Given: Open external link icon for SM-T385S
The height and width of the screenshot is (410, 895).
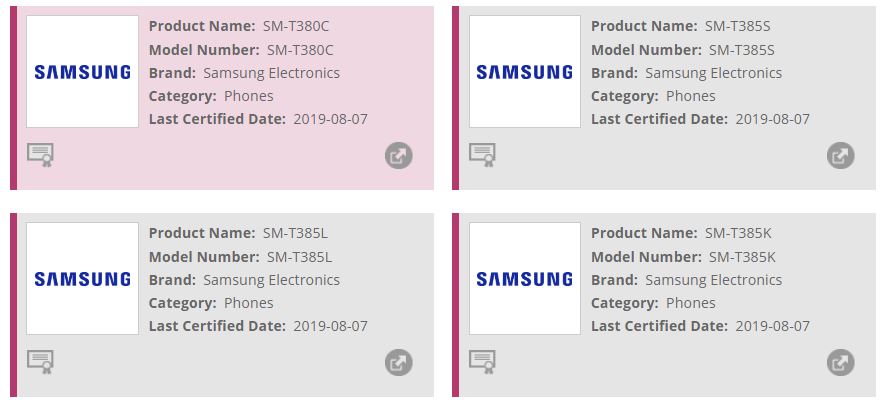Looking at the screenshot, I should [x=841, y=155].
